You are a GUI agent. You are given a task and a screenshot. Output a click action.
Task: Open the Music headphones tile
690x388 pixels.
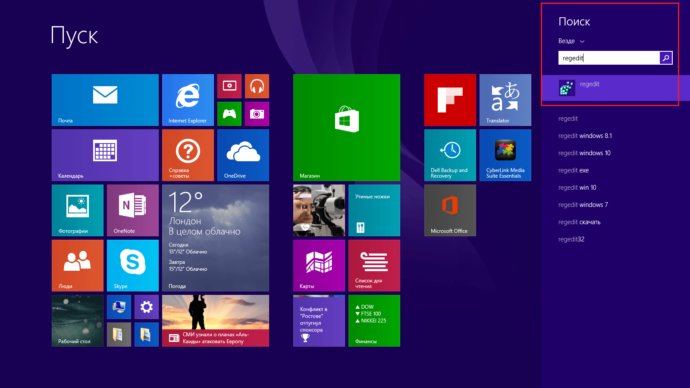[x=257, y=86]
